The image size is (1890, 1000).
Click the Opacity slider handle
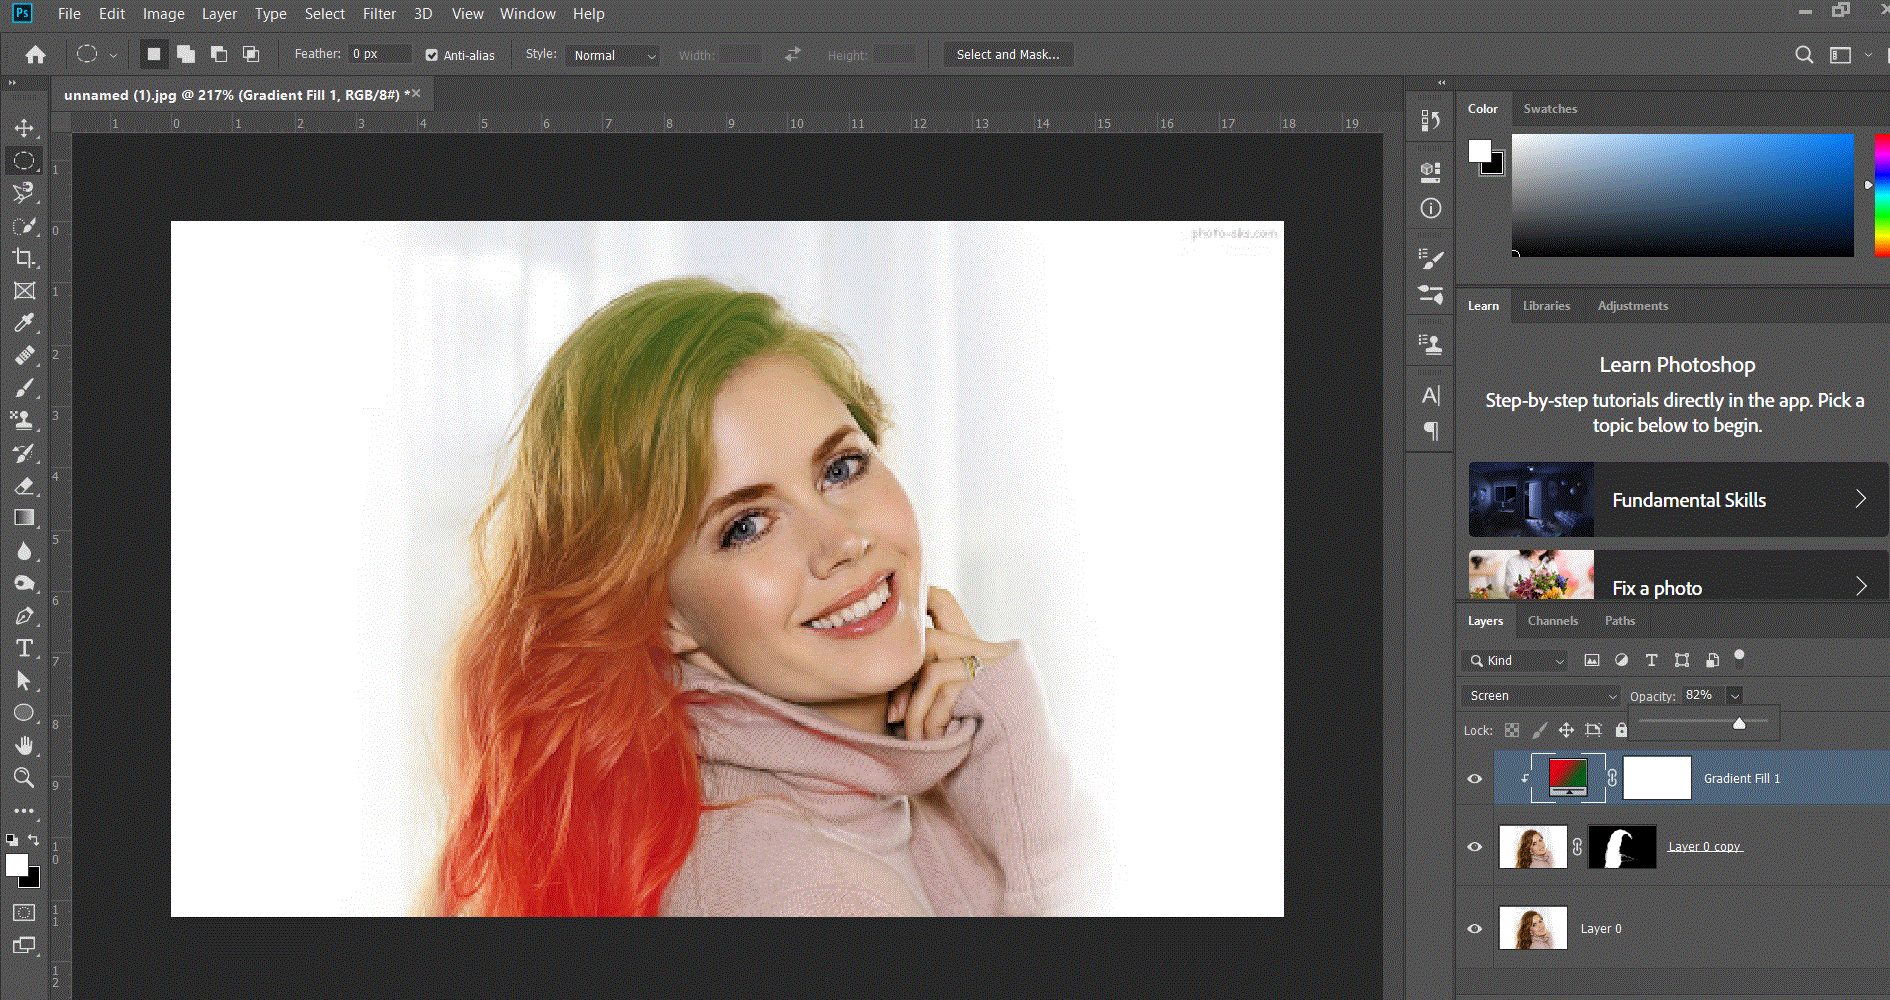(1739, 723)
